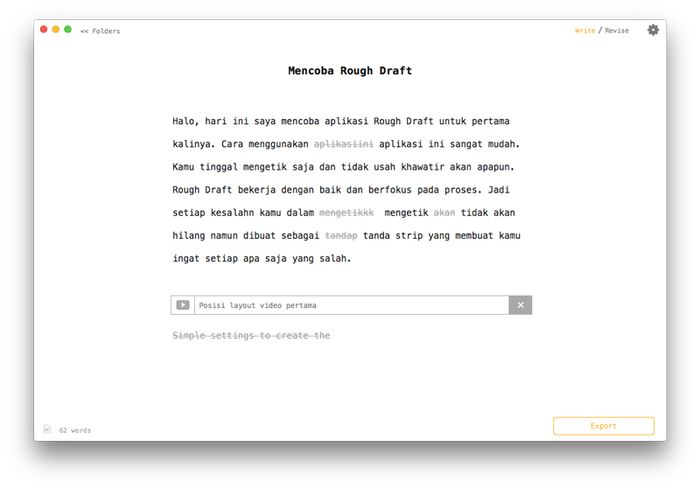
Task: Click the video play icon in placeholder
Action: pyautogui.click(x=183, y=305)
